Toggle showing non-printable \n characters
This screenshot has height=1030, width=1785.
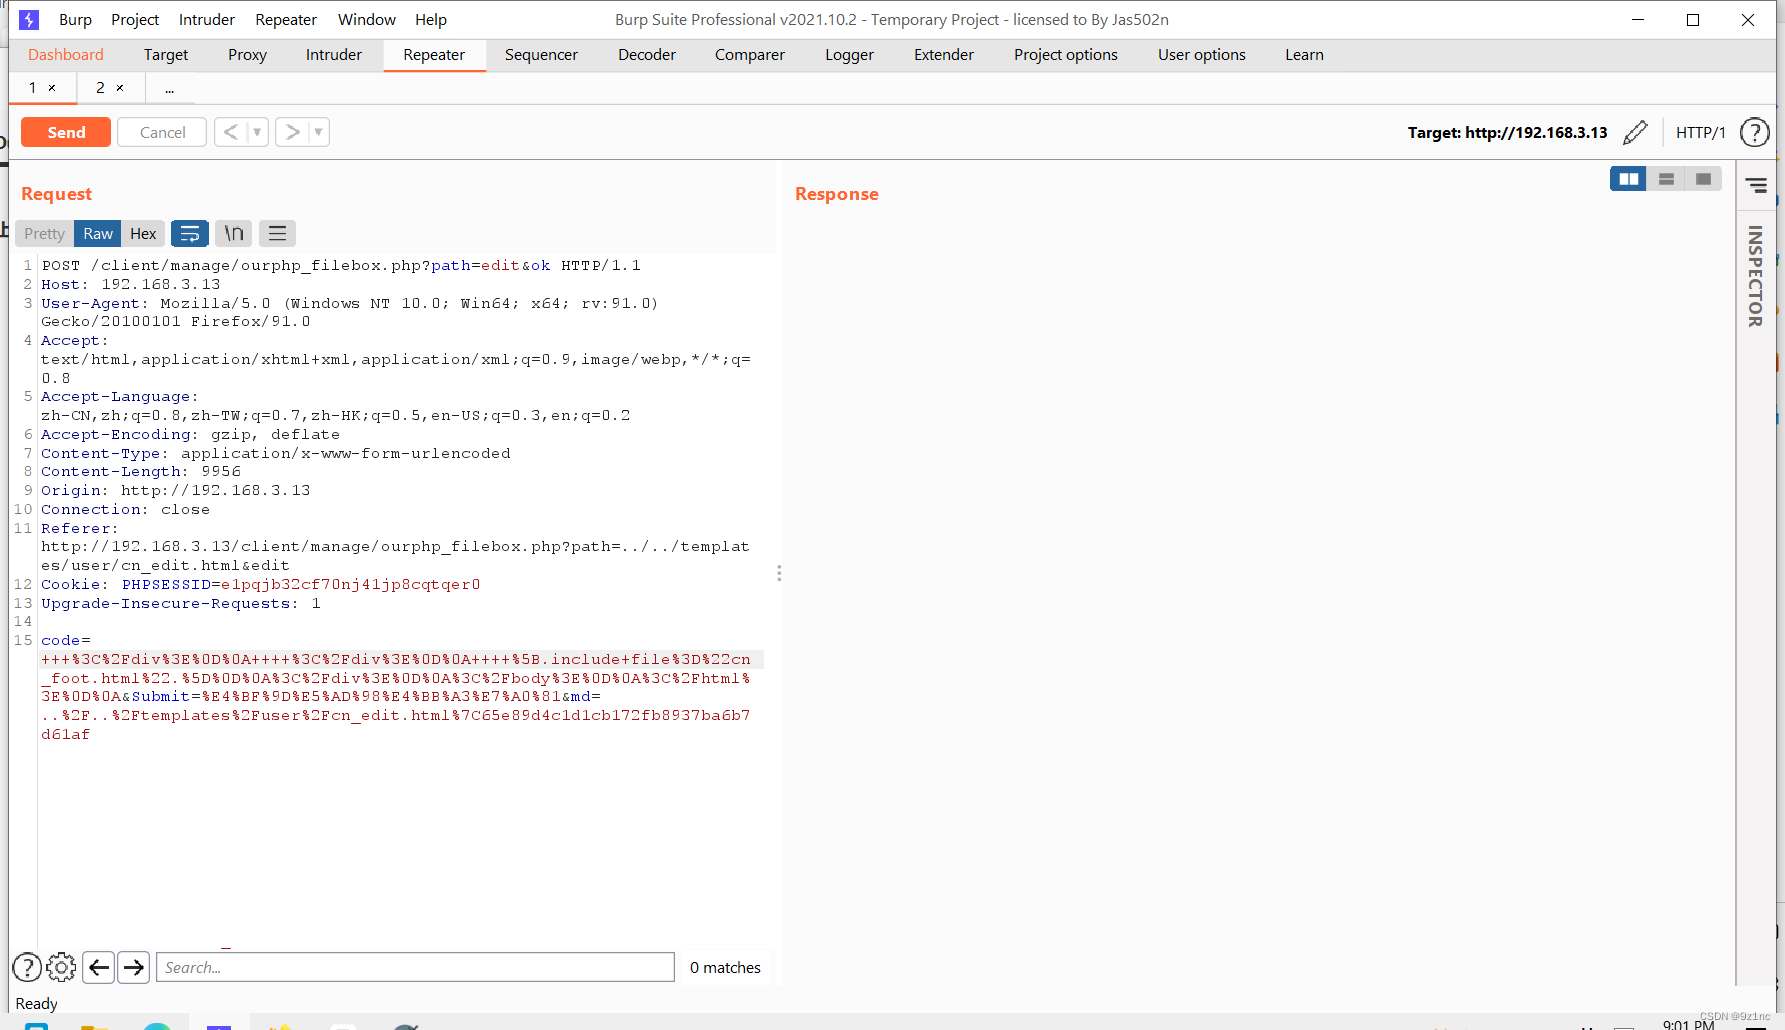pos(234,233)
